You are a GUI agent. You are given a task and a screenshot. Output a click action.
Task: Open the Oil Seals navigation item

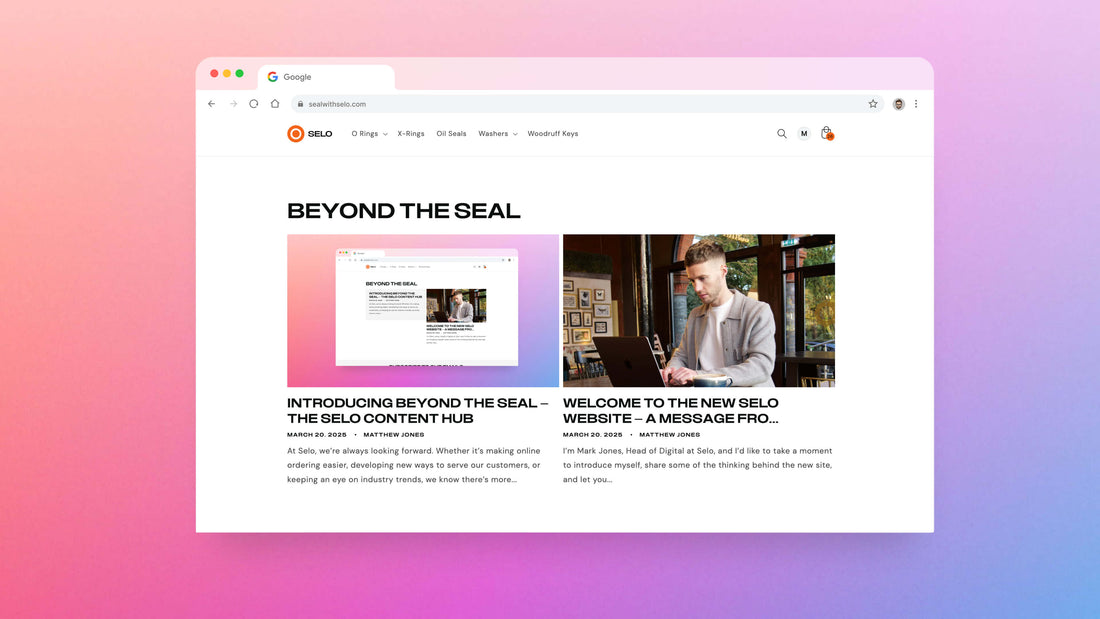(451, 134)
